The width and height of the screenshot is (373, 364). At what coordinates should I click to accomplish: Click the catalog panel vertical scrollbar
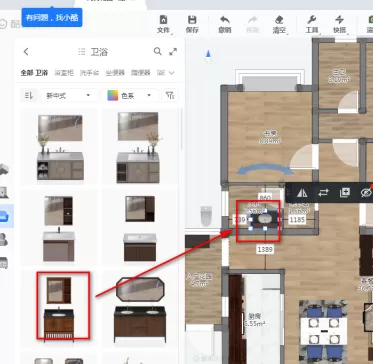pyautogui.click(x=182, y=129)
